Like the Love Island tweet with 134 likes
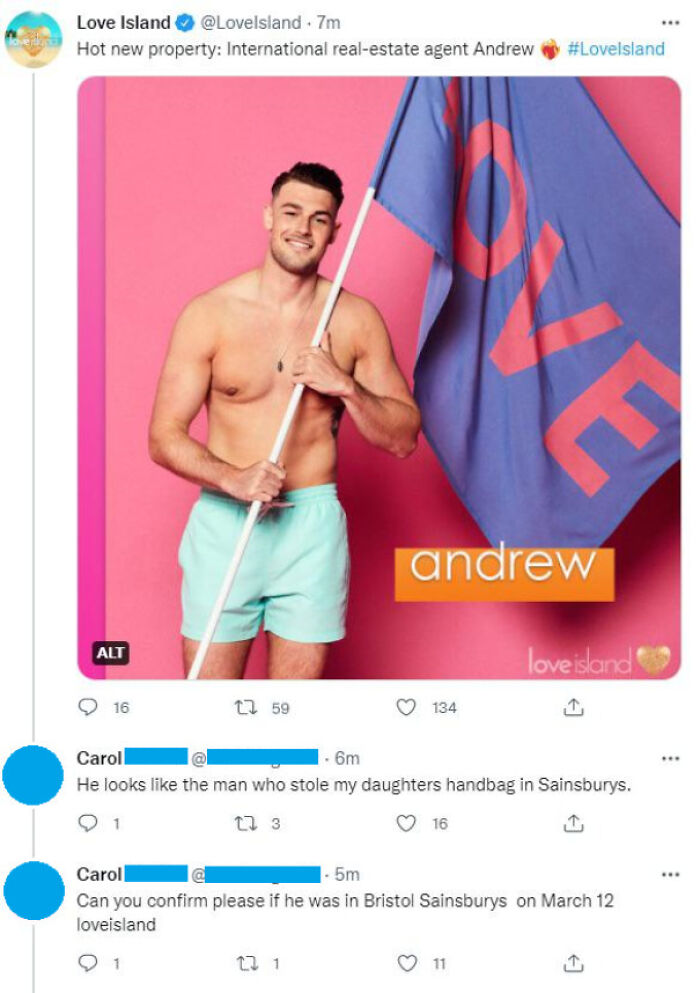 405,707
